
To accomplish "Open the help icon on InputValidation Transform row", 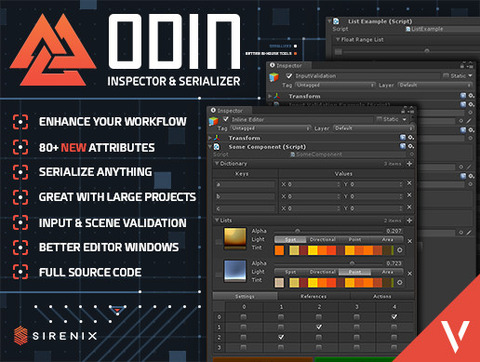I will 463,96.
